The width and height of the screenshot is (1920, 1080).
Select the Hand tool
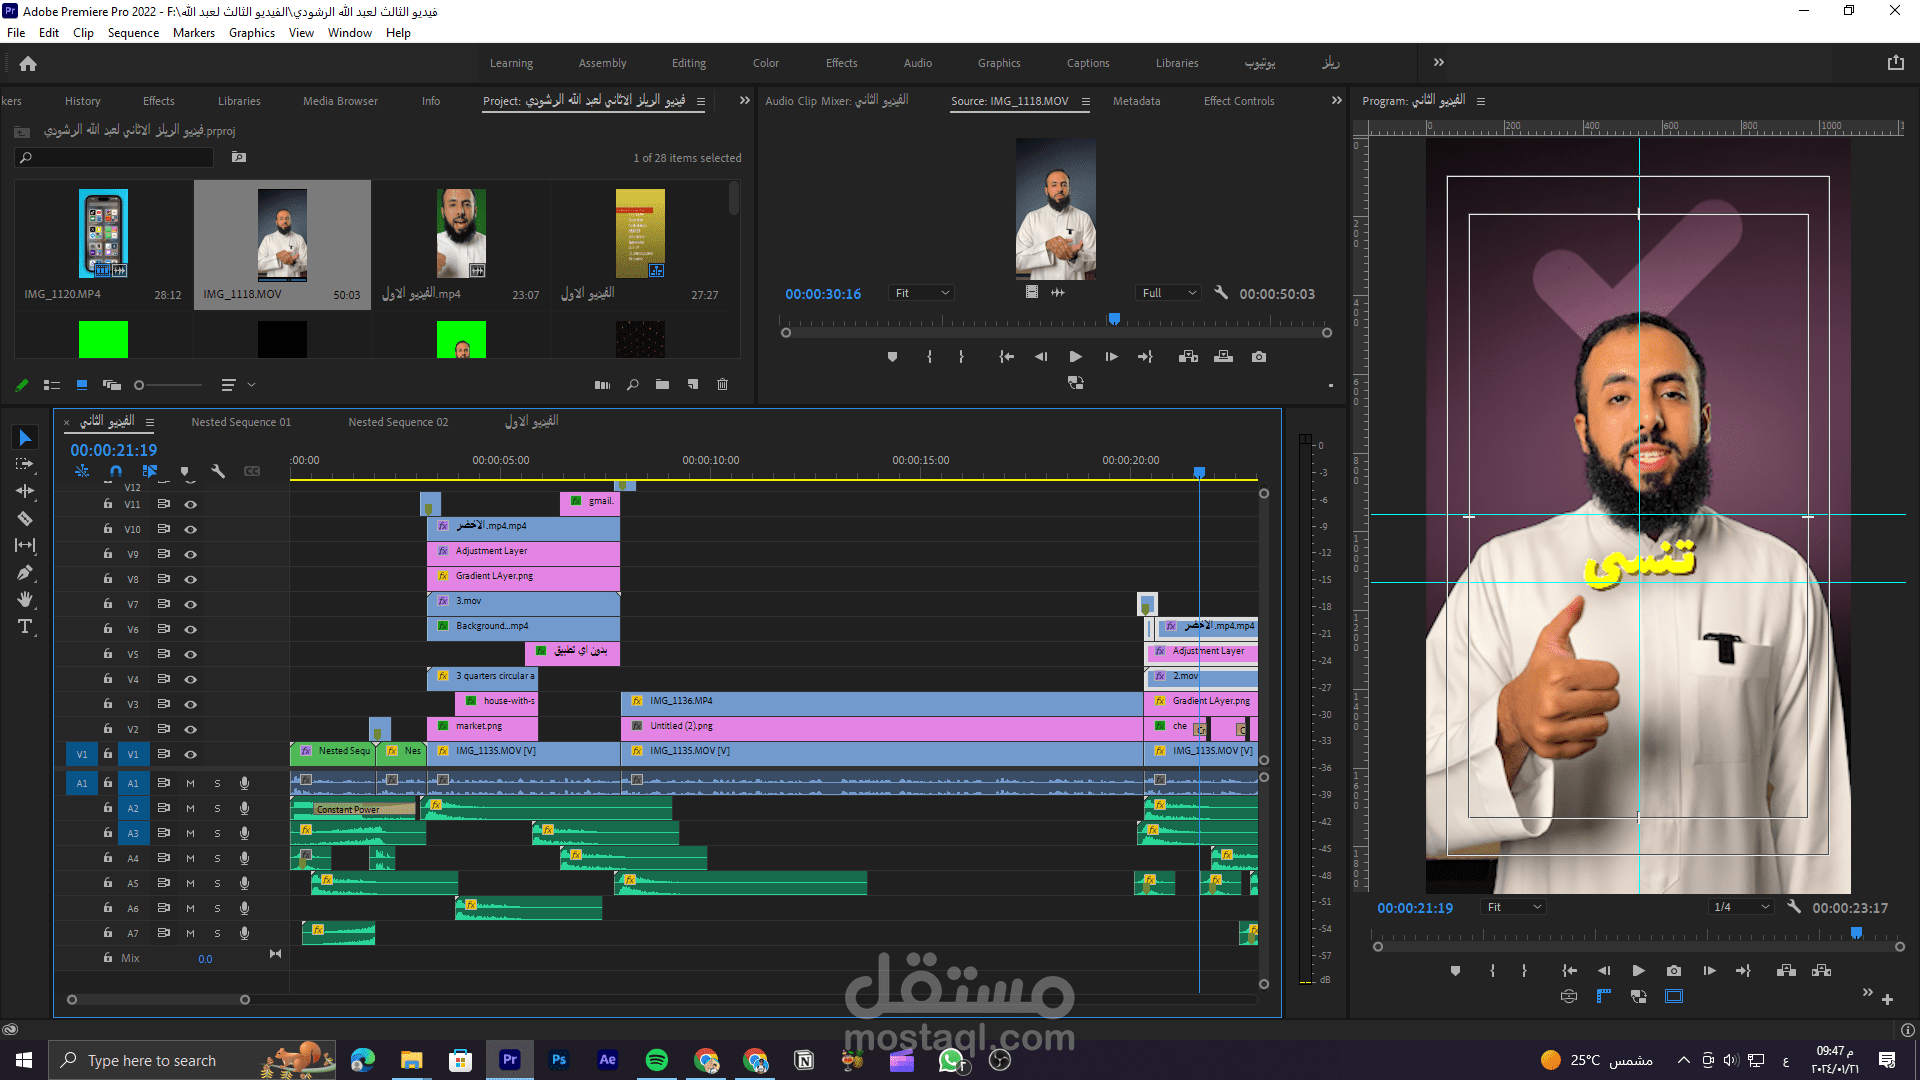(25, 600)
